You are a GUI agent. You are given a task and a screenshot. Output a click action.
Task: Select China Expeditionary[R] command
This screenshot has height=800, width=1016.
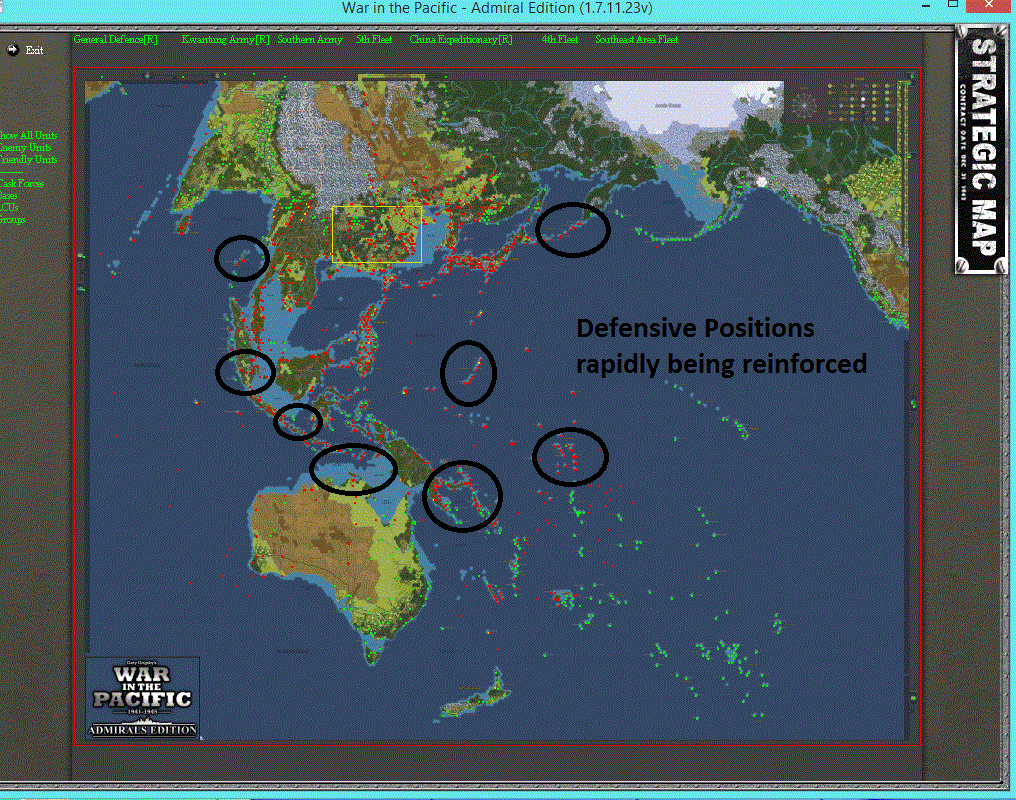[461, 40]
